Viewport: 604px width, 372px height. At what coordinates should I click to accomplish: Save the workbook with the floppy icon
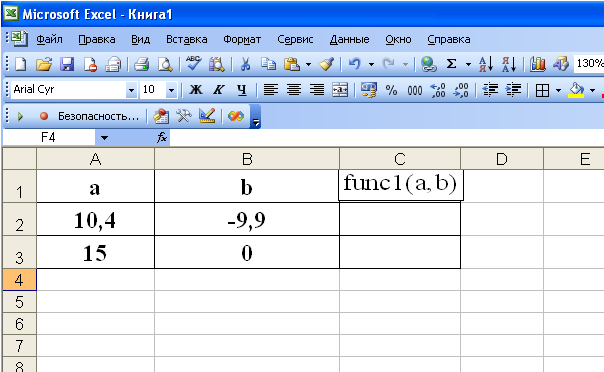coord(67,64)
